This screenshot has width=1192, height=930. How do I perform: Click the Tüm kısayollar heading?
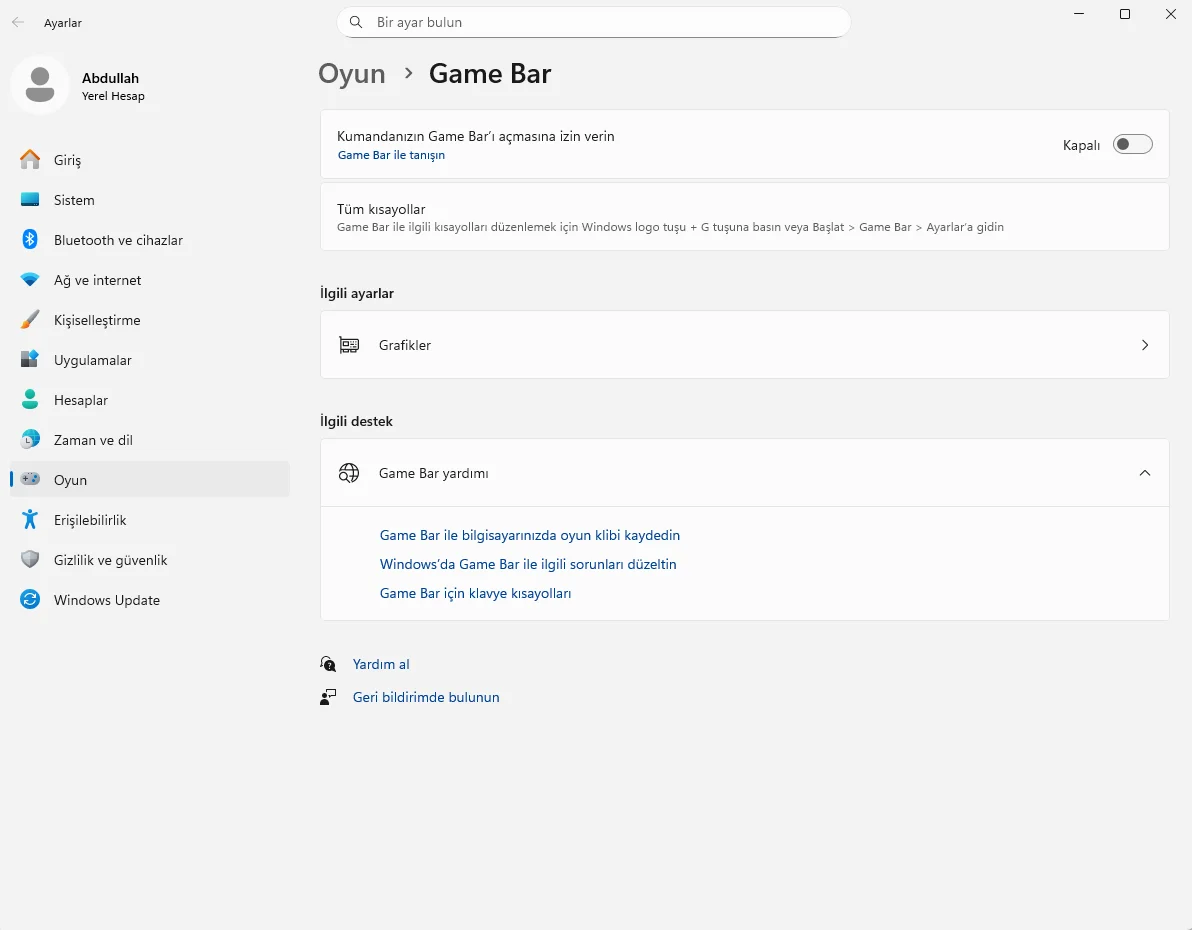[381, 209]
